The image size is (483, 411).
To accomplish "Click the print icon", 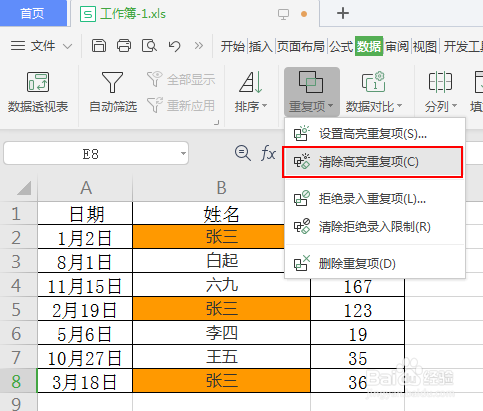I will tap(124, 46).
